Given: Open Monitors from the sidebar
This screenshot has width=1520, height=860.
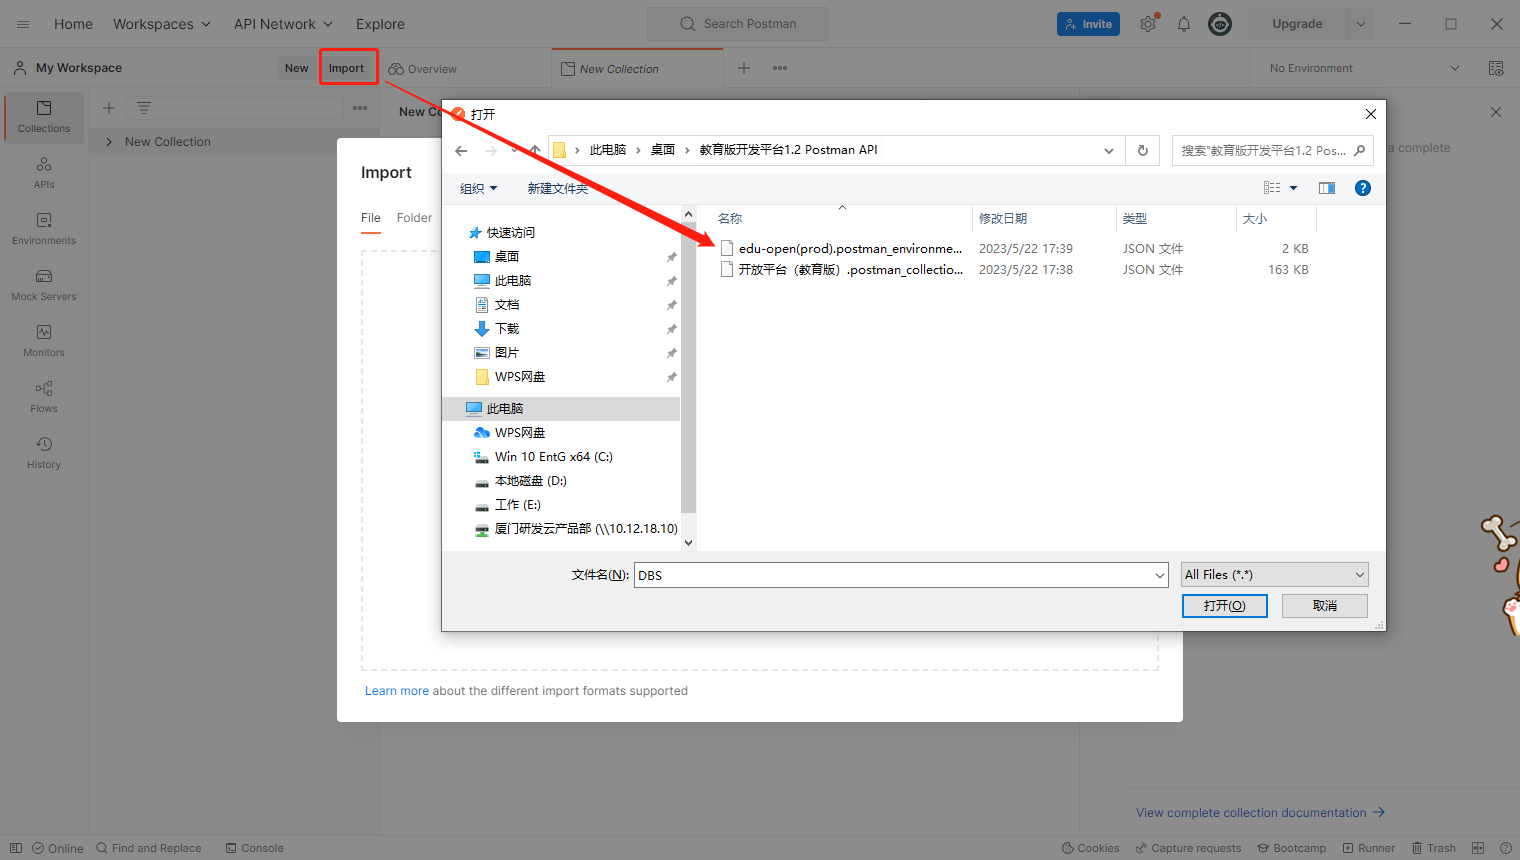Looking at the screenshot, I should (x=44, y=340).
